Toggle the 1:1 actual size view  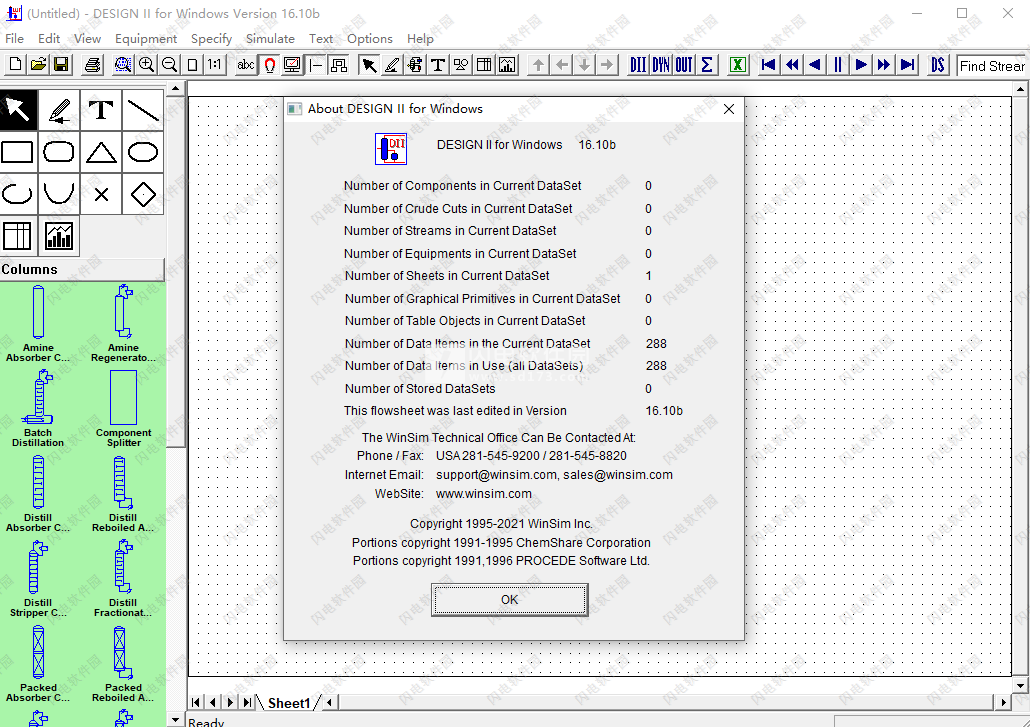215,65
